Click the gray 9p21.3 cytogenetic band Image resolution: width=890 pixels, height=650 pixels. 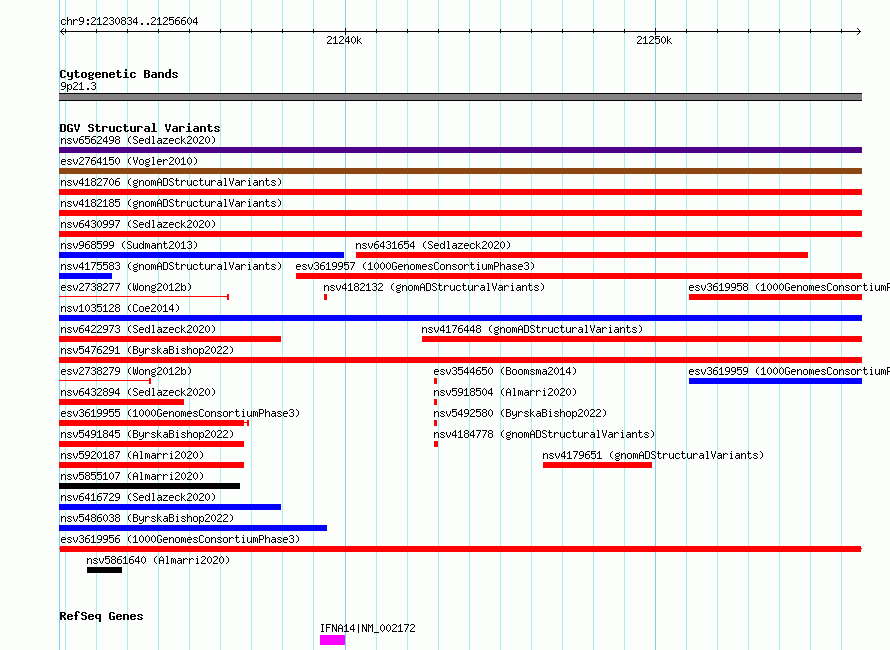pos(460,97)
